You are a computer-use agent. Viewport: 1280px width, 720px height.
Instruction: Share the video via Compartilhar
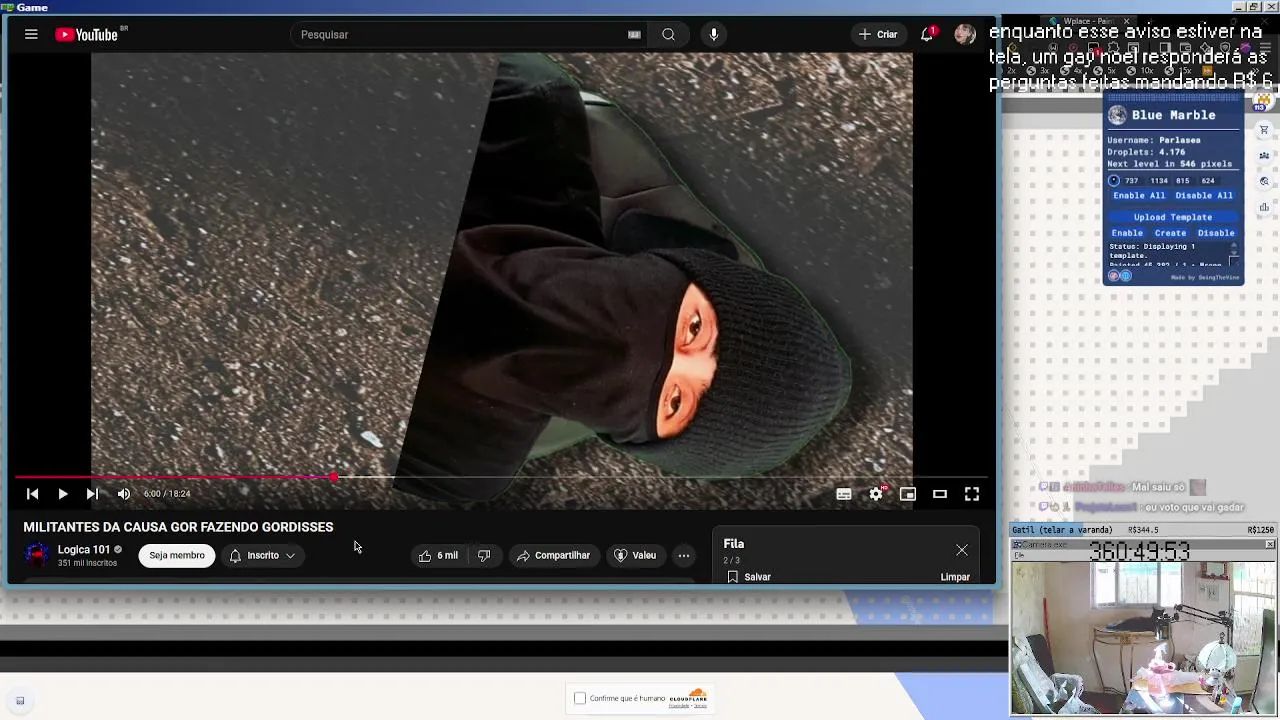tap(553, 555)
